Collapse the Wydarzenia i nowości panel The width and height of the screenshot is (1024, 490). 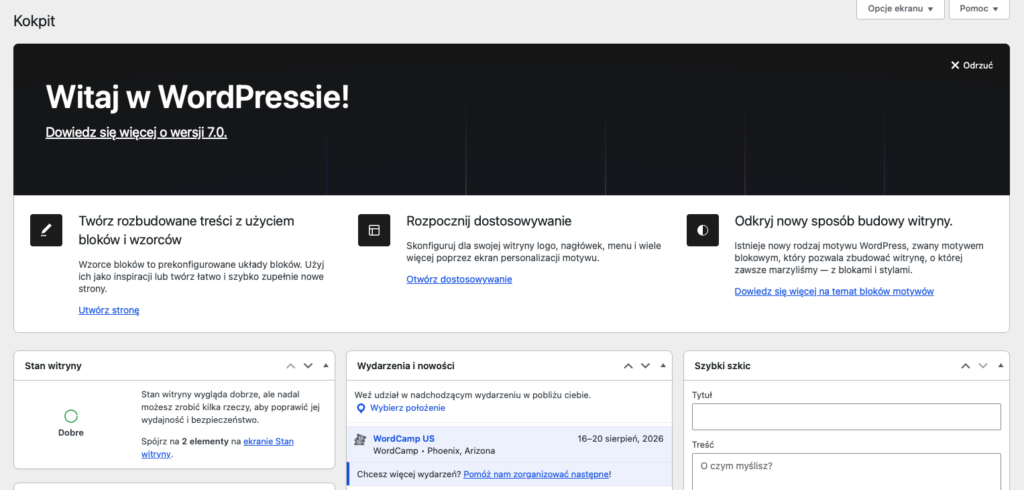tap(663, 366)
